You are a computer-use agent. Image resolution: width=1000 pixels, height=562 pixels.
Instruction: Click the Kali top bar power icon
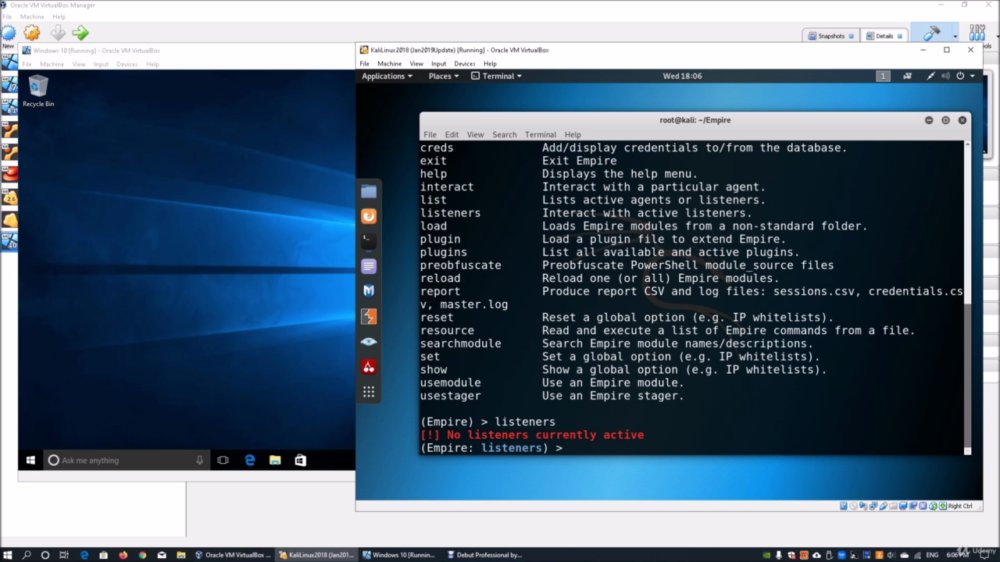pos(960,76)
